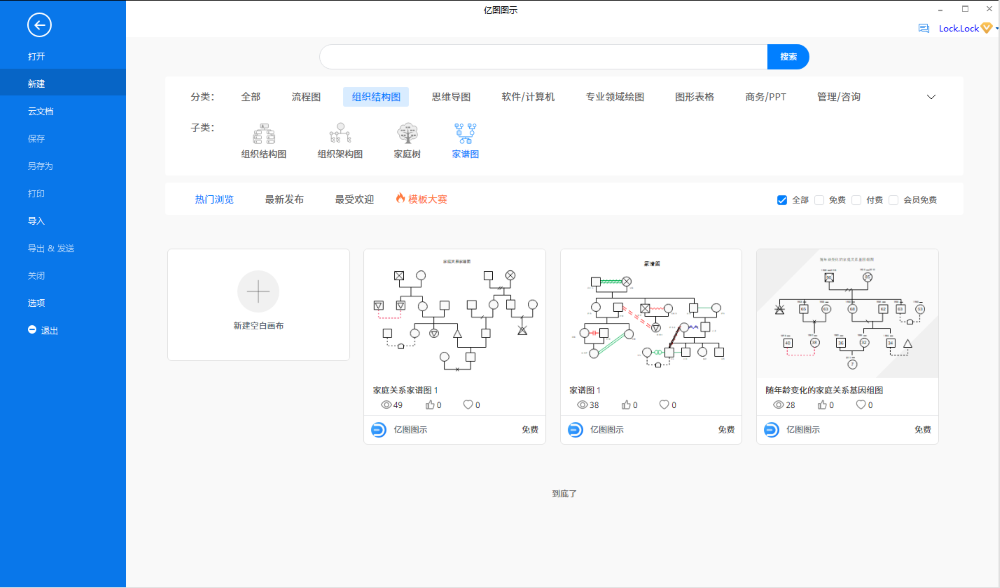Enable the 会员免费 checkbox filter
Image resolution: width=1000 pixels, height=588 pixels.
tap(893, 200)
